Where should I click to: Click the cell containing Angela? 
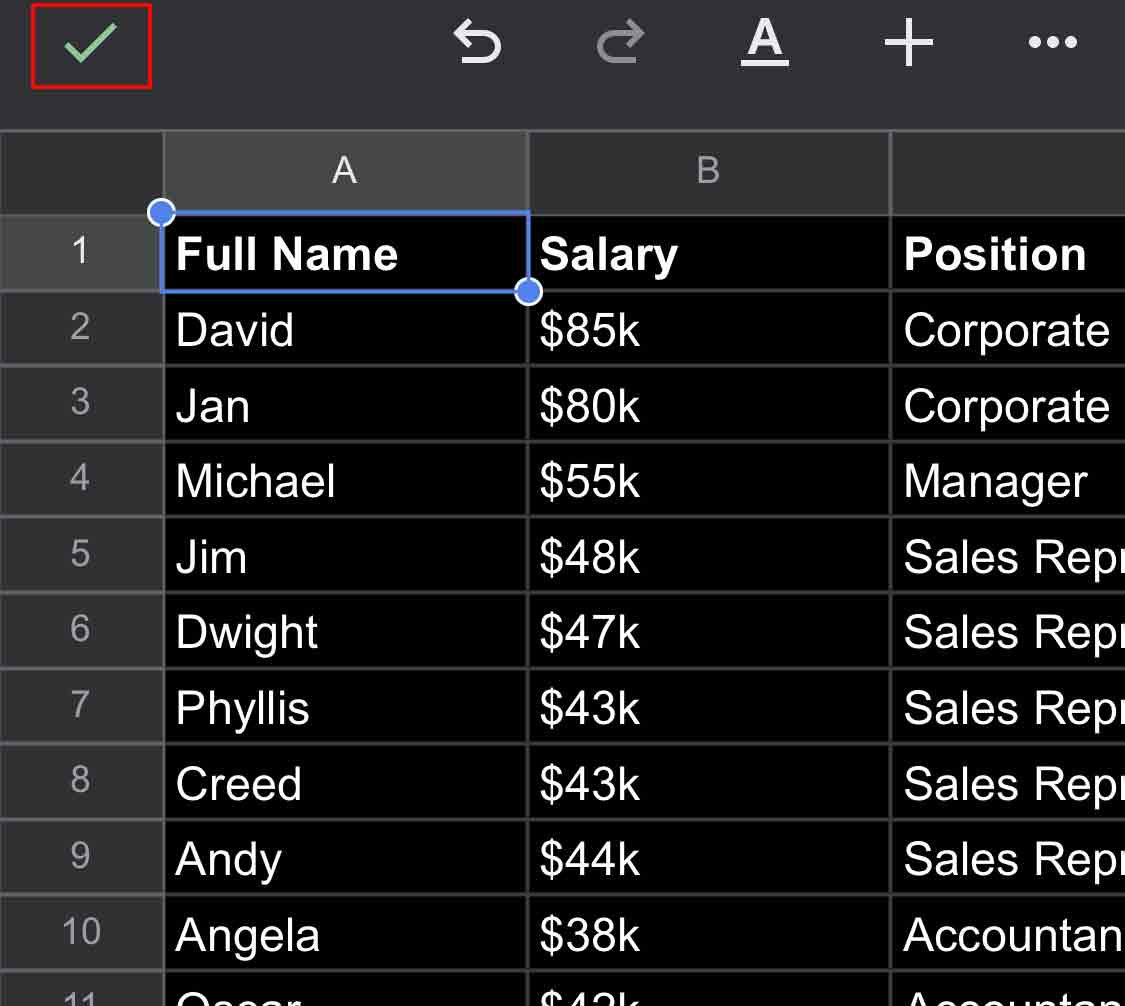point(345,935)
